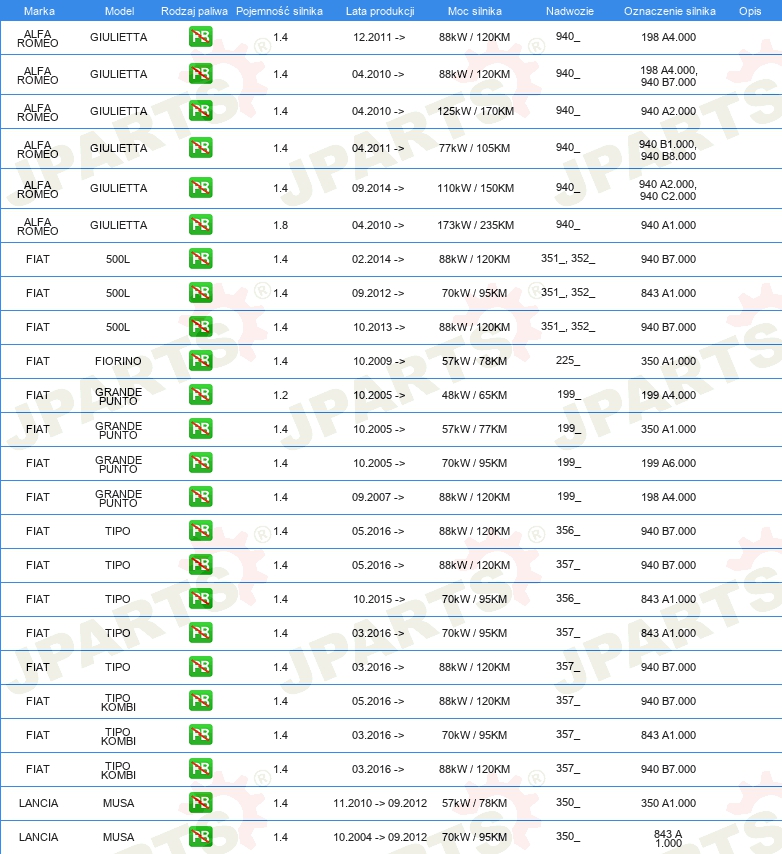Click petrol icon in Giulietta 04.2011 row
This screenshot has height=854, width=782.
tap(200, 148)
